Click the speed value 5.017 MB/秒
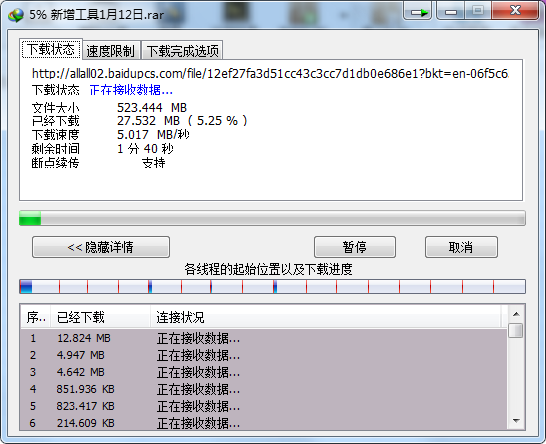Screen dimensions: 546x444 [x=153, y=134]
